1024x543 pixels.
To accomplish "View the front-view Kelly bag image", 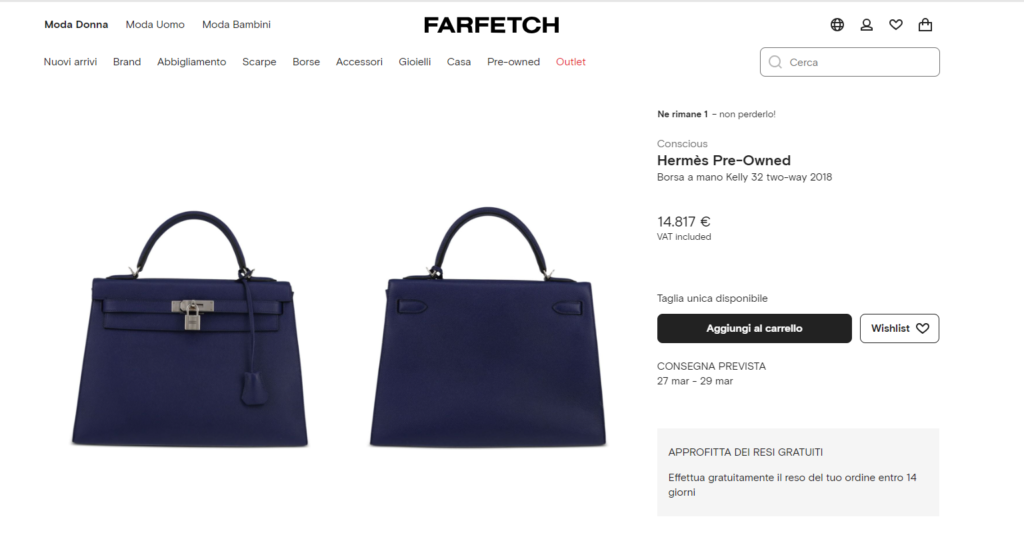I will [x=189, y=329].
